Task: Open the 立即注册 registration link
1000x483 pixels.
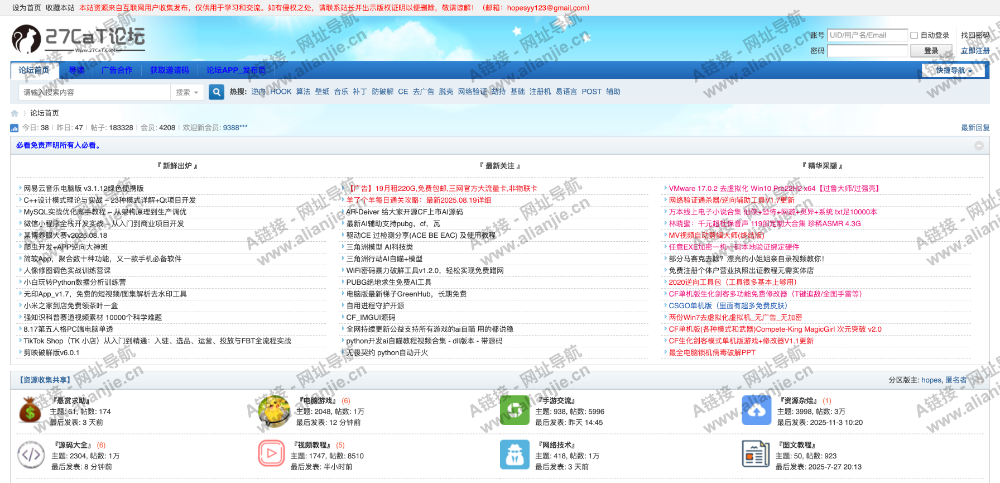Action: point(975,50)
